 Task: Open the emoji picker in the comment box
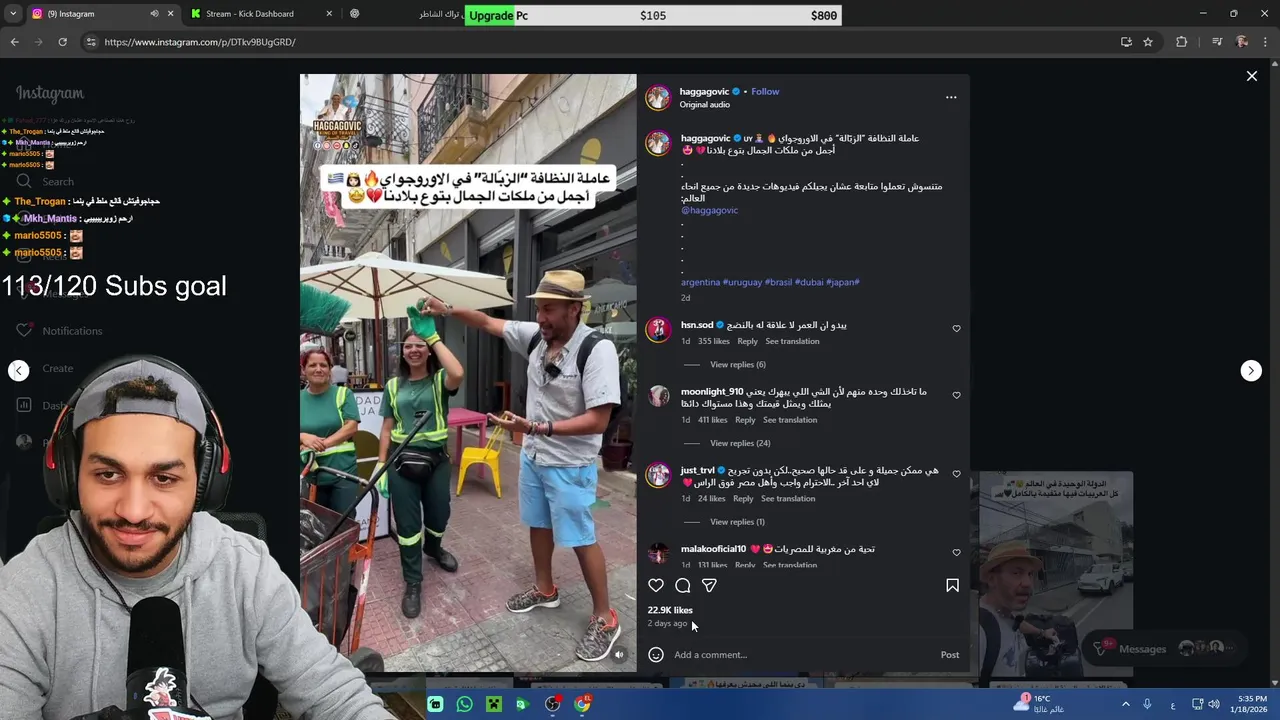point(656,655)
